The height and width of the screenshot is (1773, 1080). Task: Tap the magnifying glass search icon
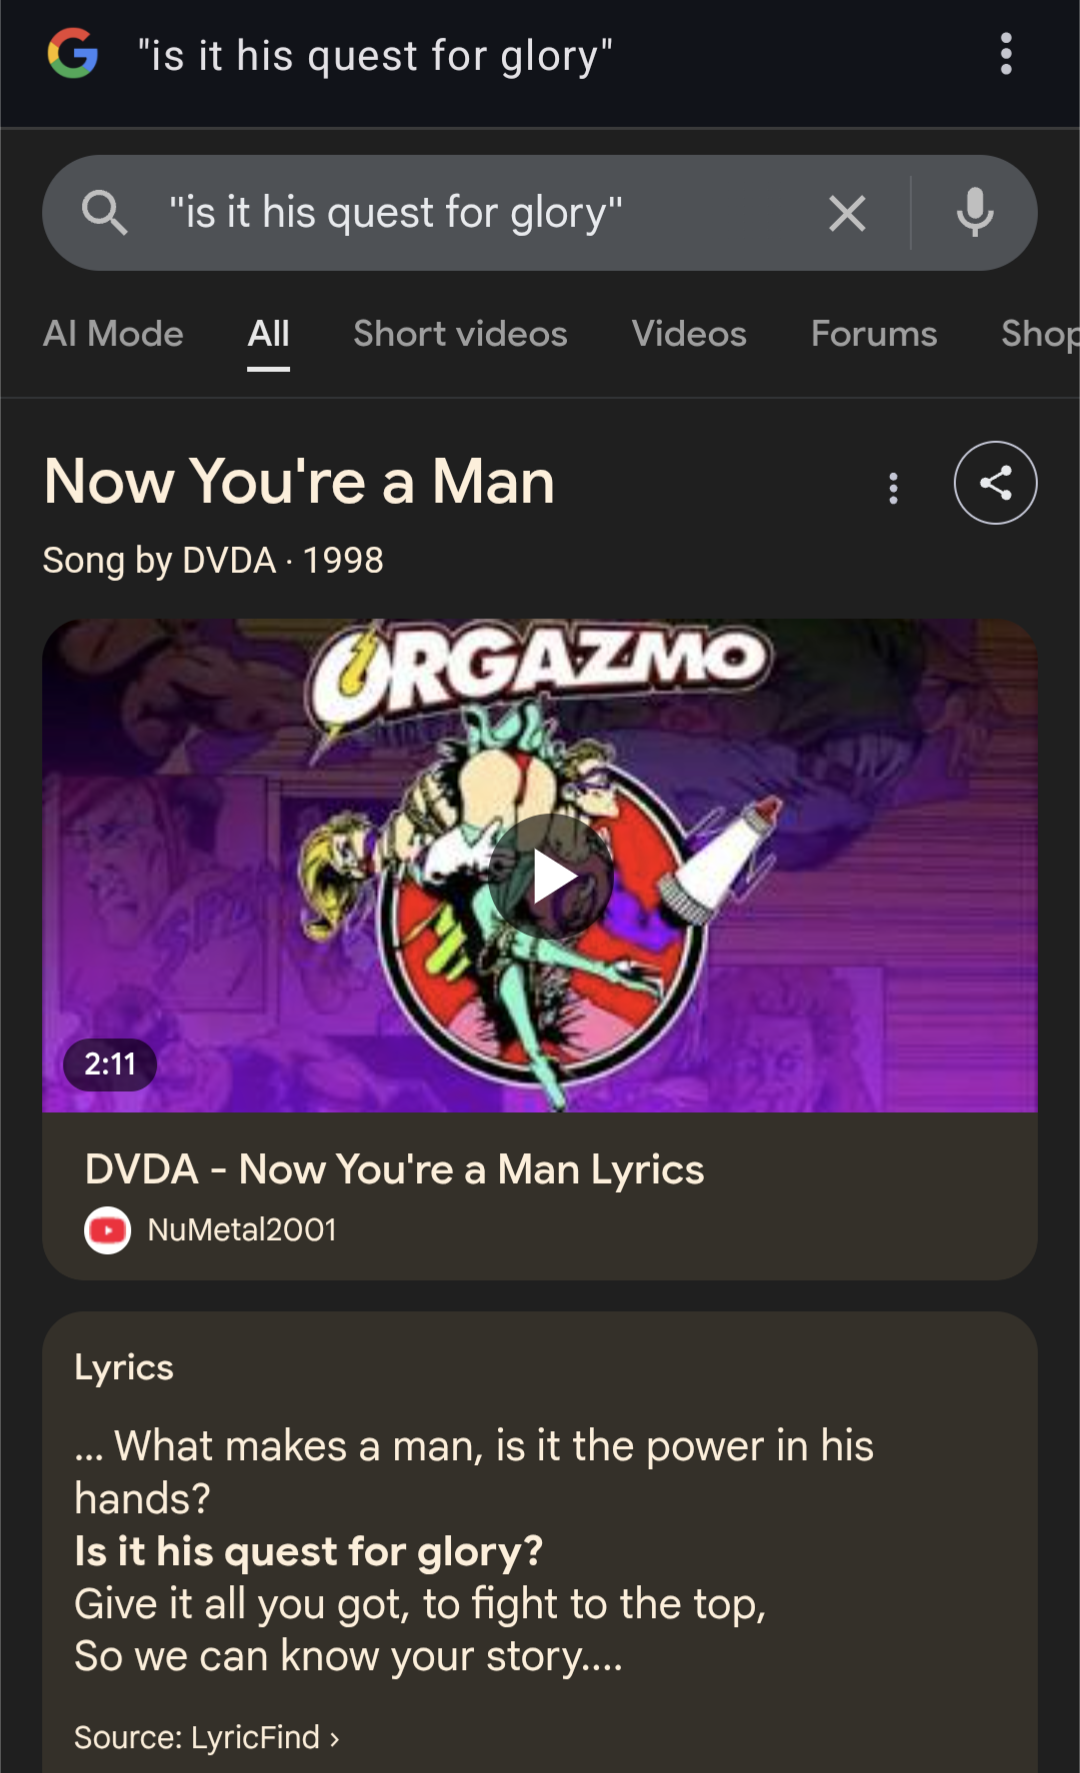[x=104, y=213]
